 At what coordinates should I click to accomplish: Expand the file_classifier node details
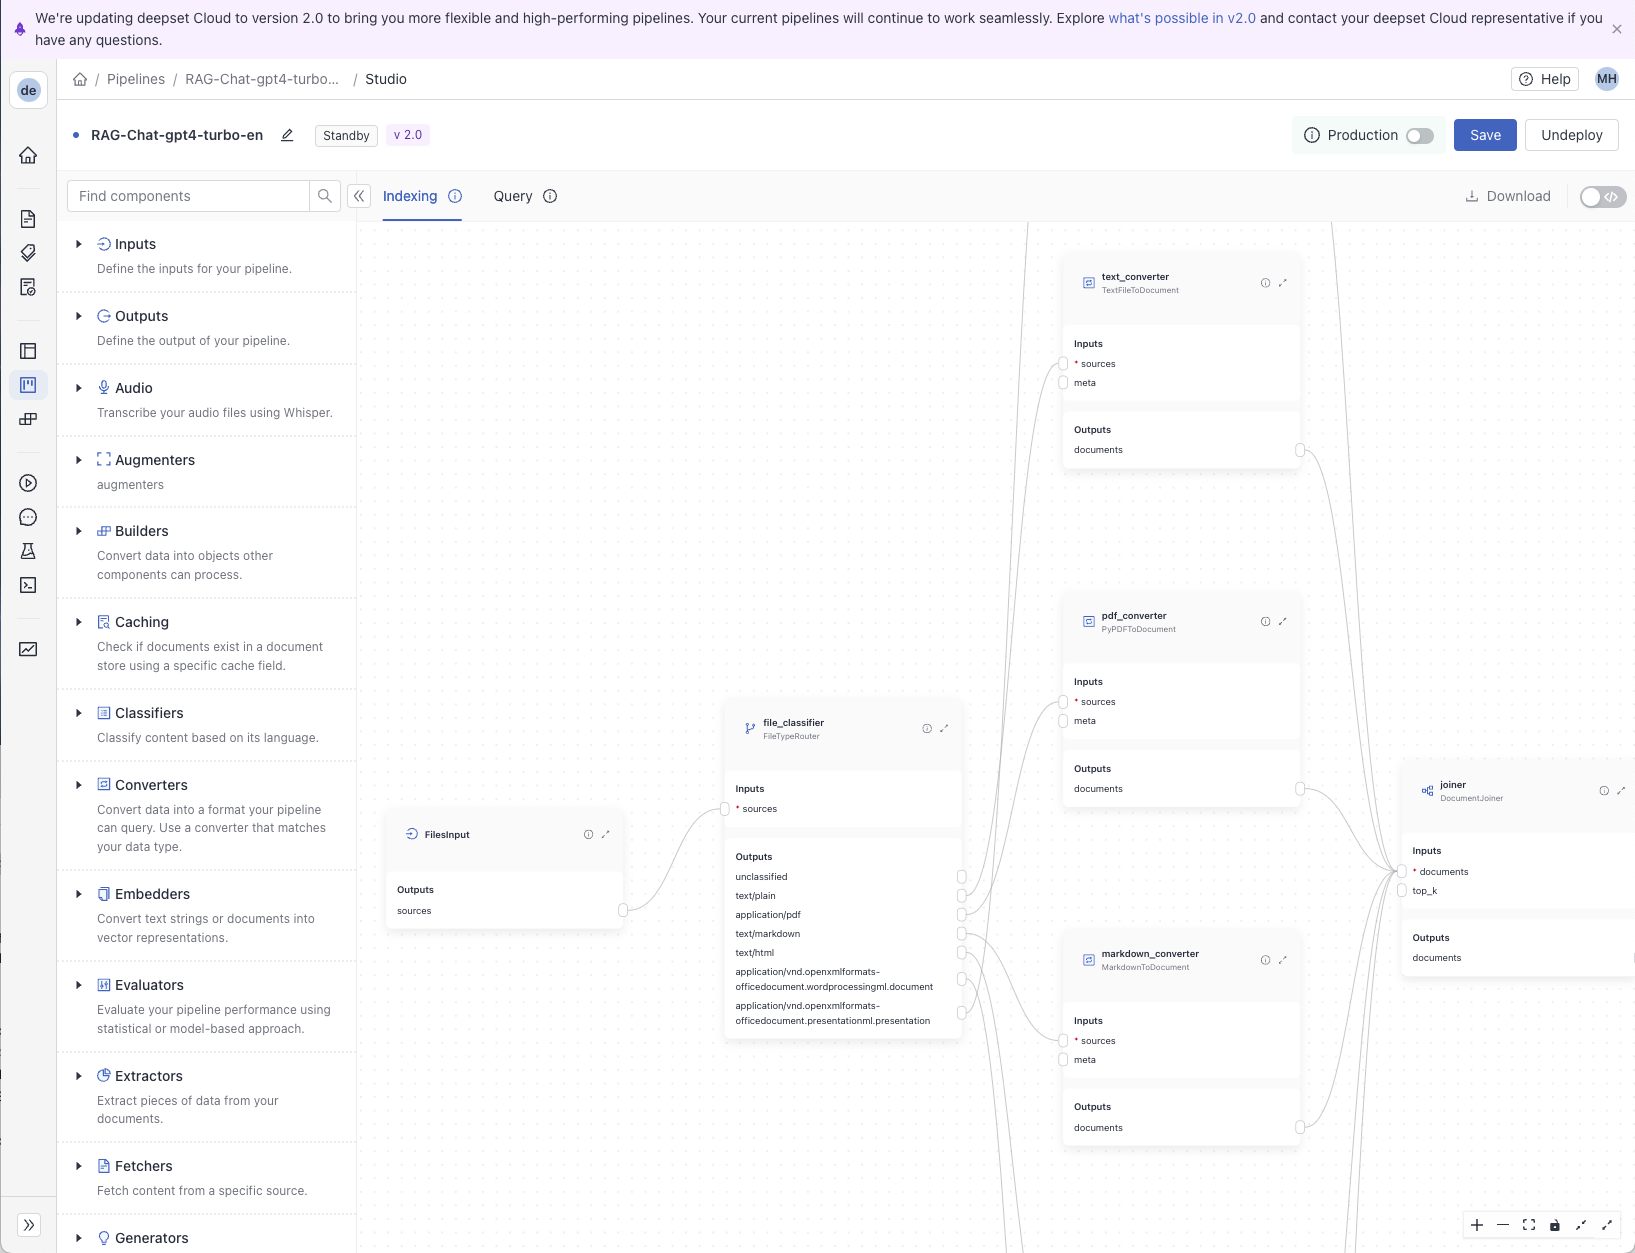945,728
